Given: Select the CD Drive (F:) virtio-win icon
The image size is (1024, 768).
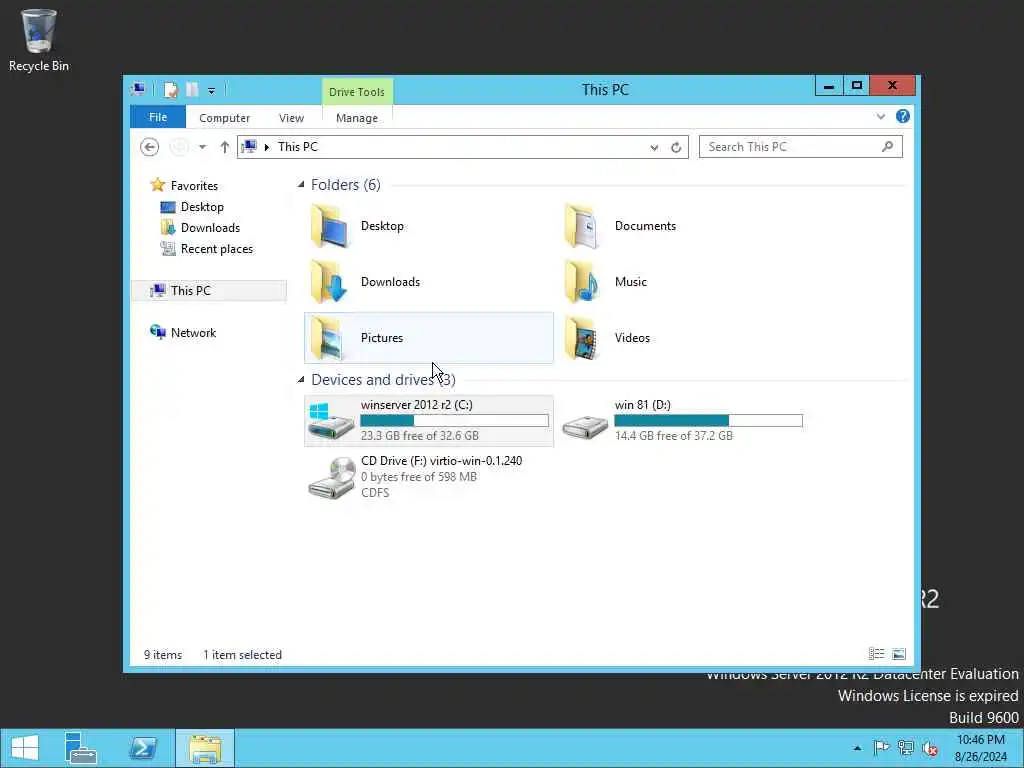Looking at the screenshot, I should 331,478.
